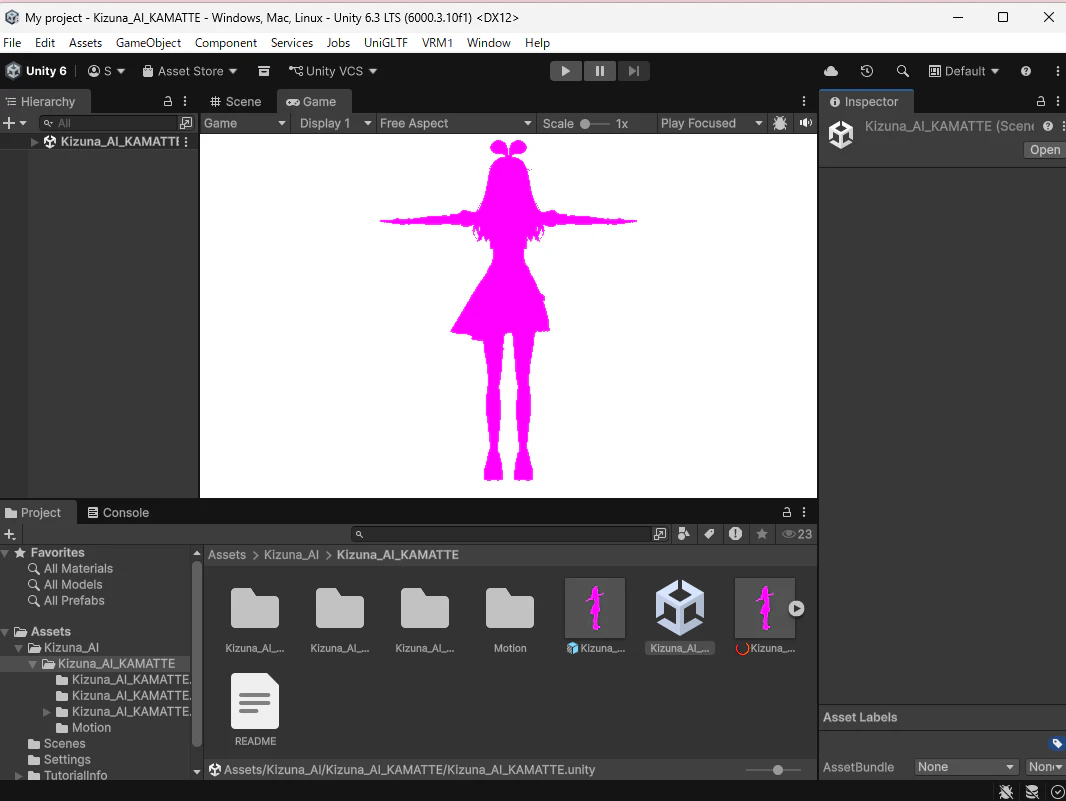Open Unity Cloud icon in toolbar
1066x801 pixels.
831,71
